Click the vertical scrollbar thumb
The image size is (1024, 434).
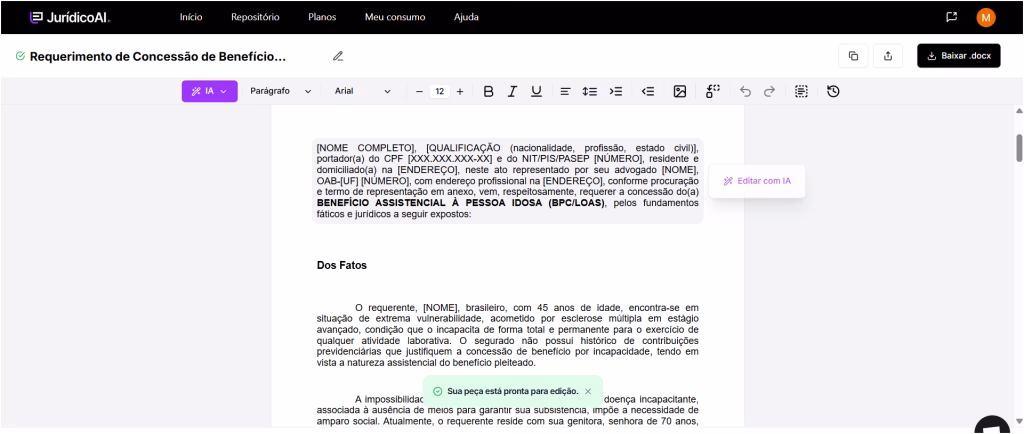pyautogui.click(x=1019, y=147)
